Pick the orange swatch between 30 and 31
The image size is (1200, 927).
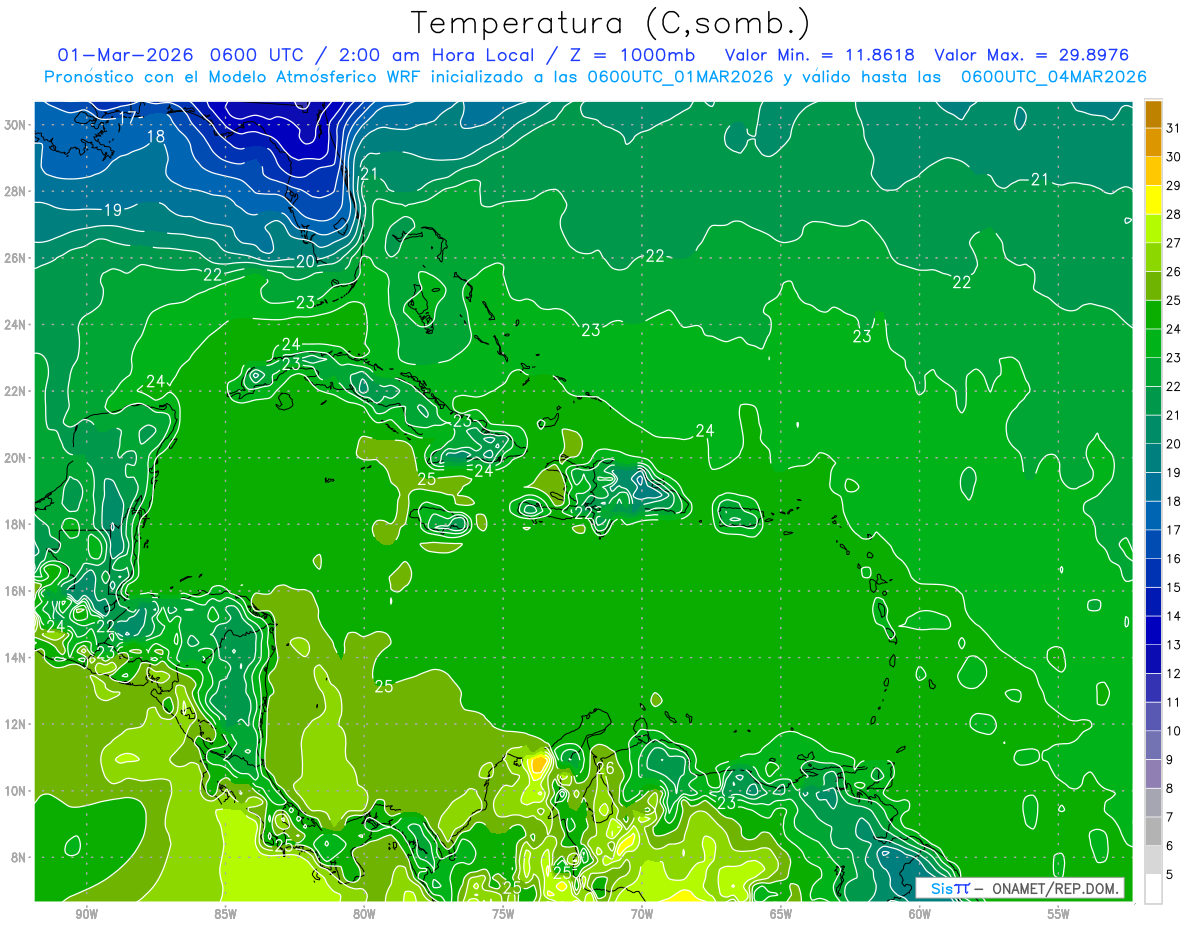[x=1153, y=142]
